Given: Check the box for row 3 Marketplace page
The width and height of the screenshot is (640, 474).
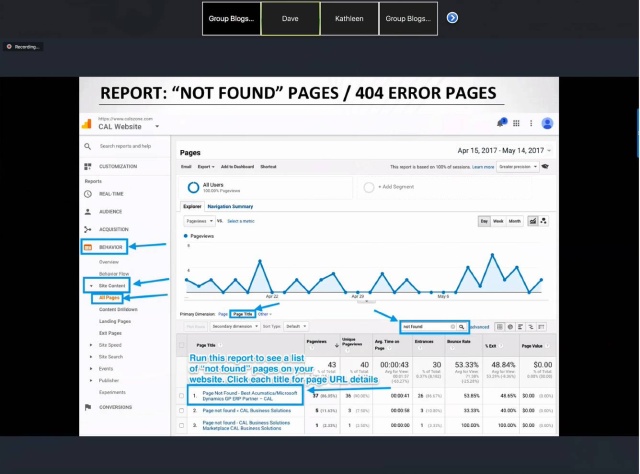Looking at the screenshot, I should coord(182,425).
